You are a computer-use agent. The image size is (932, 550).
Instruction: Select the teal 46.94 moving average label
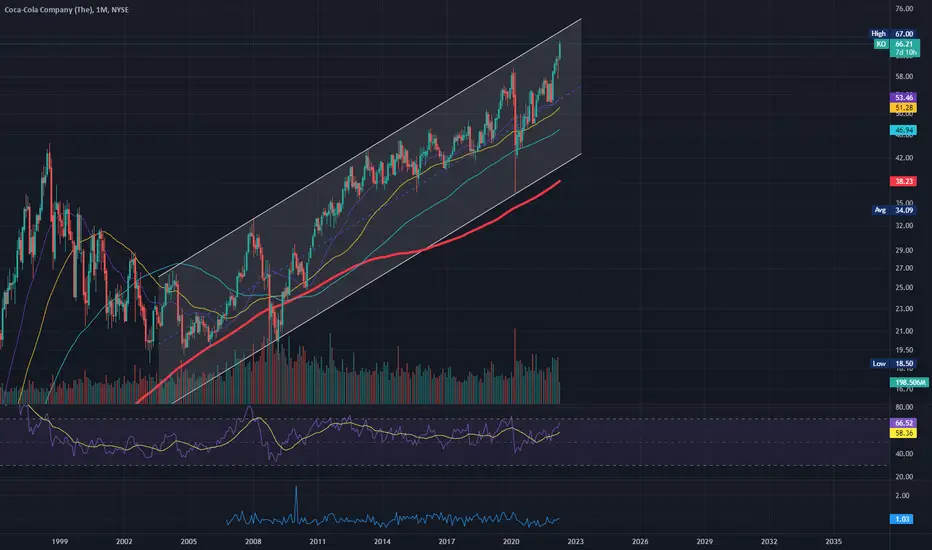[903, 130]
